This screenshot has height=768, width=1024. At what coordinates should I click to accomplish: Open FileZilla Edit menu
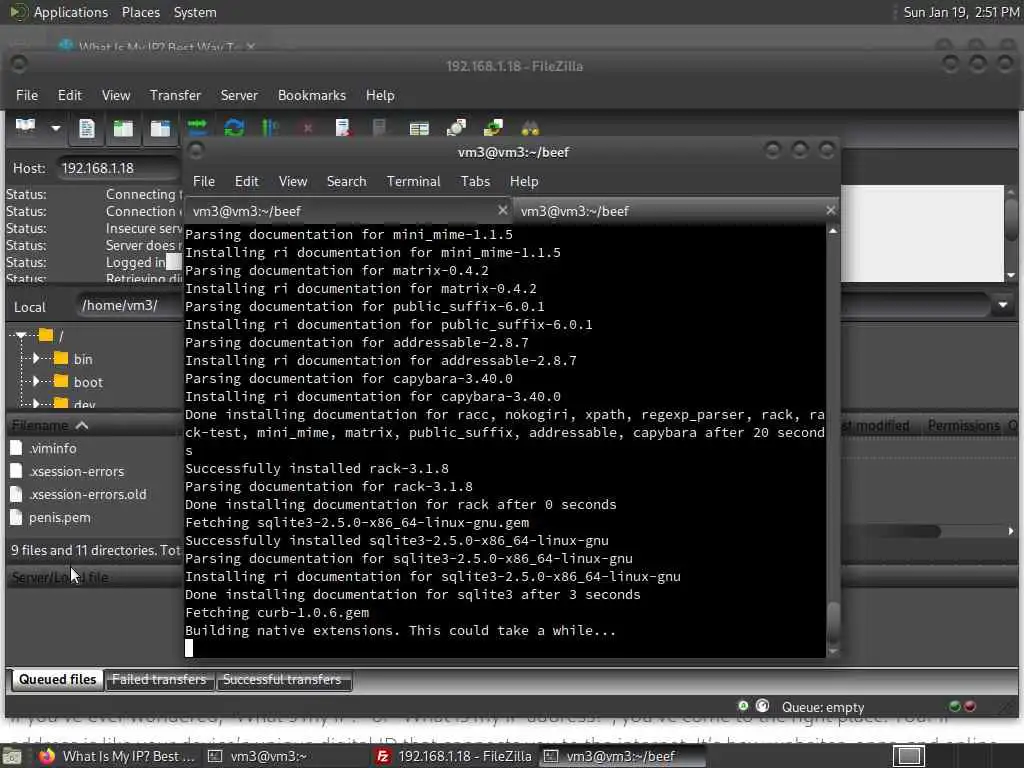pyautogui.click(x=69, y=95)
